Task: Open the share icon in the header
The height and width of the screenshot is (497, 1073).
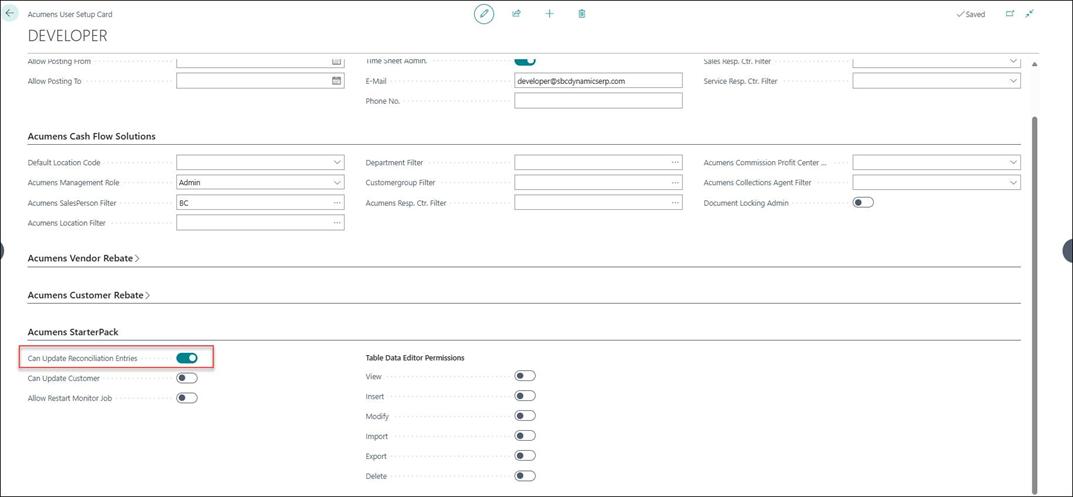Action: click(517, 14)
